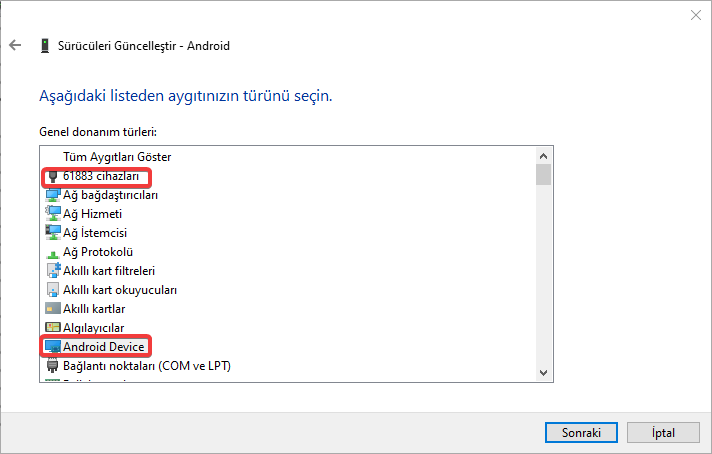The height and width of the screenshot is (454, 712).
Task: Choose Bağlantı noktaları (COM ve LPT)
Action: [x=146, y=366]
